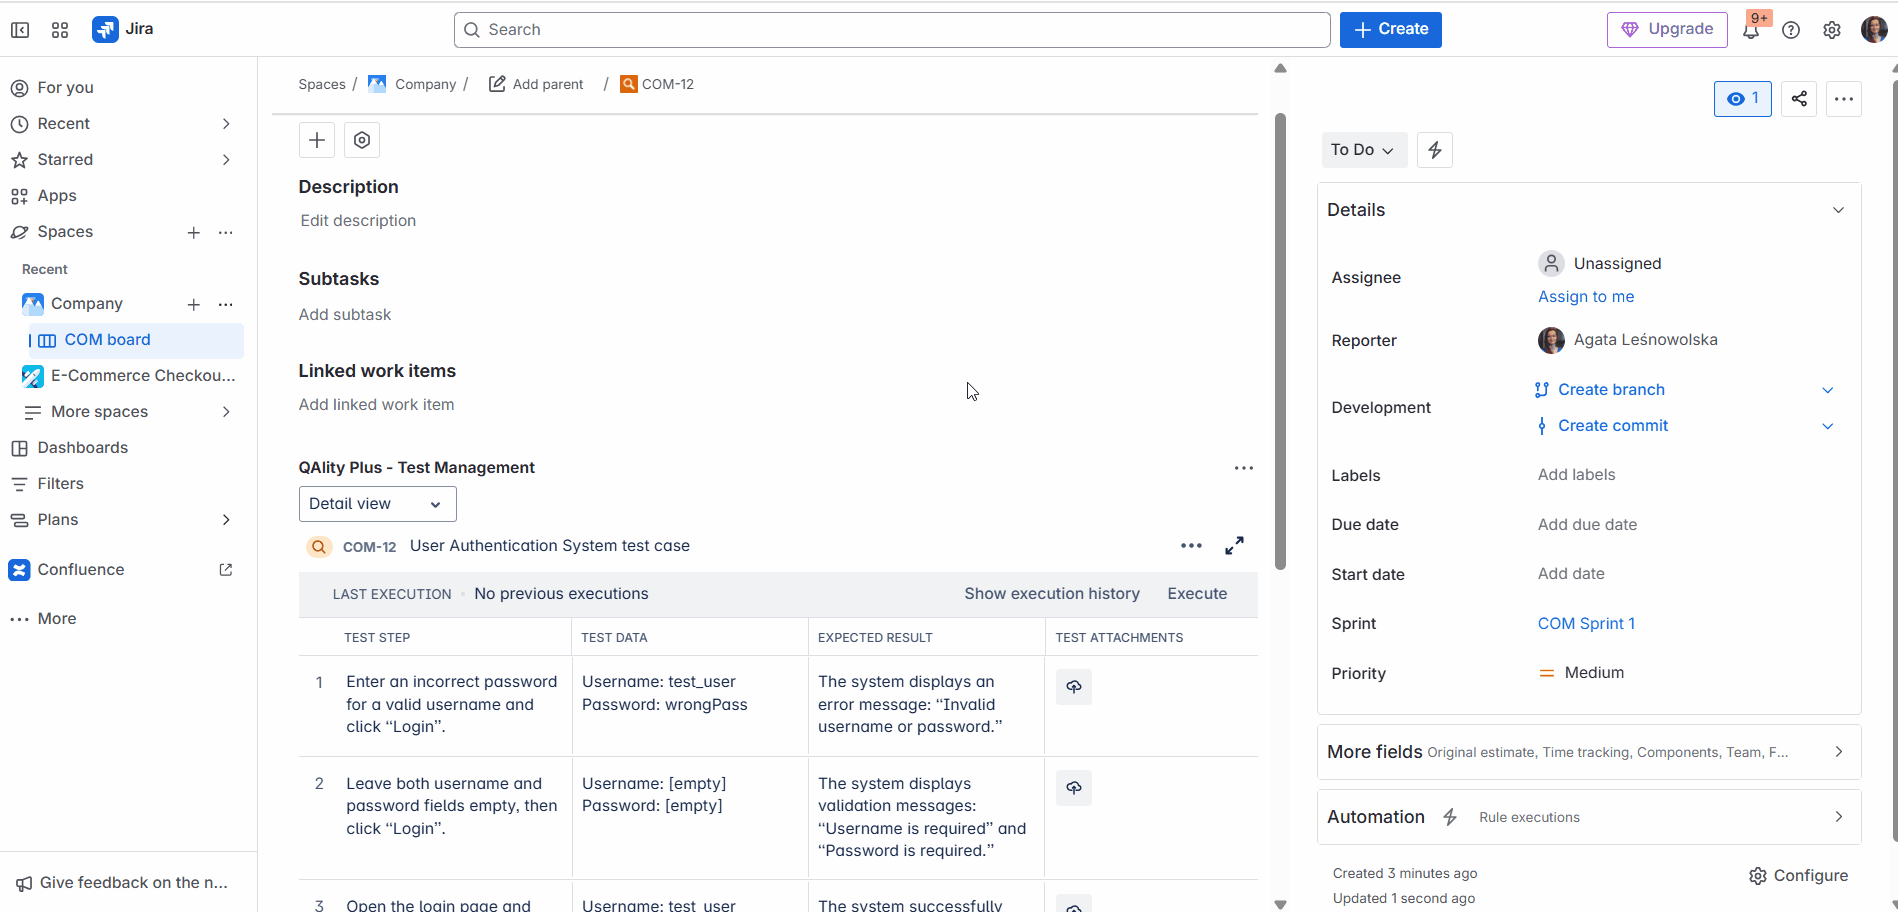Click Assign to me link
This screenshot has height=912, width=1898.
click(1586, 297)
